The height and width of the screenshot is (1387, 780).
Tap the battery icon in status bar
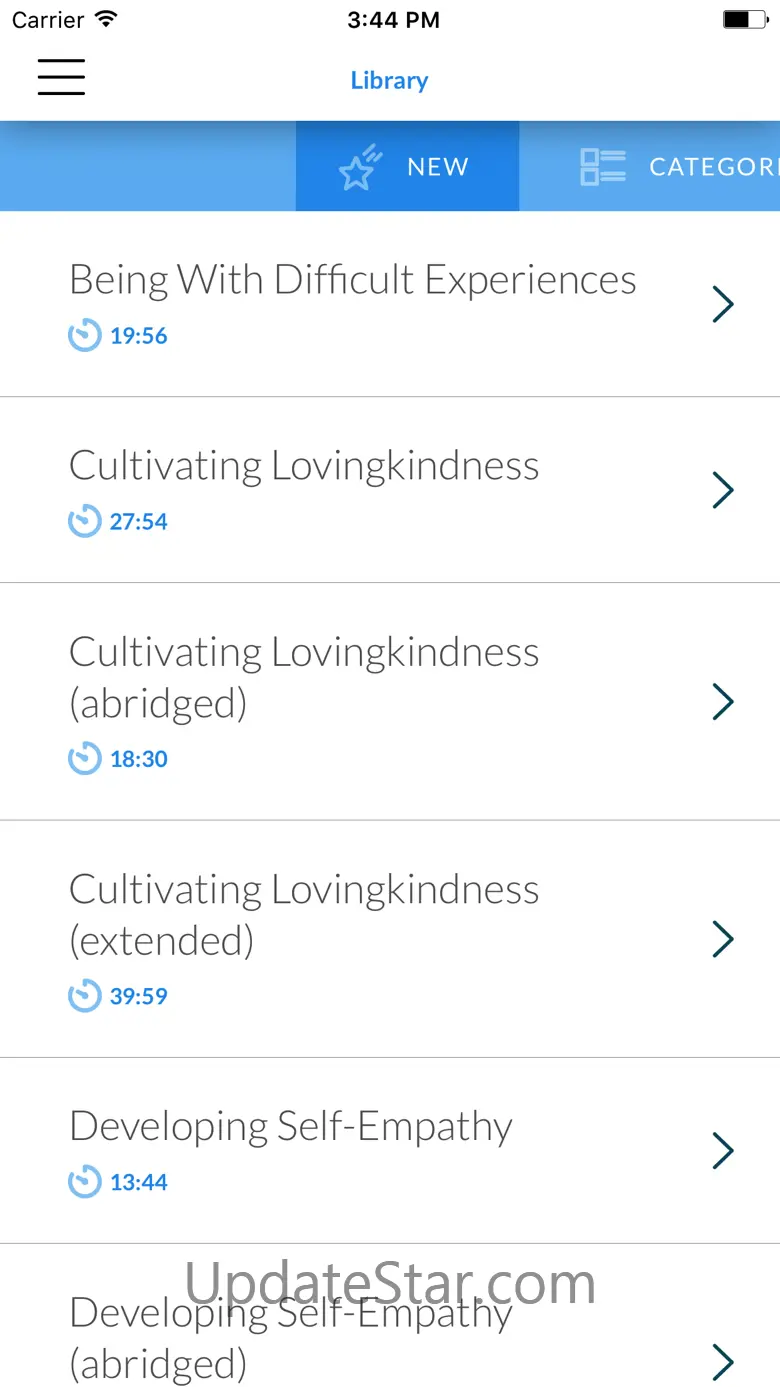click(743, 20)
